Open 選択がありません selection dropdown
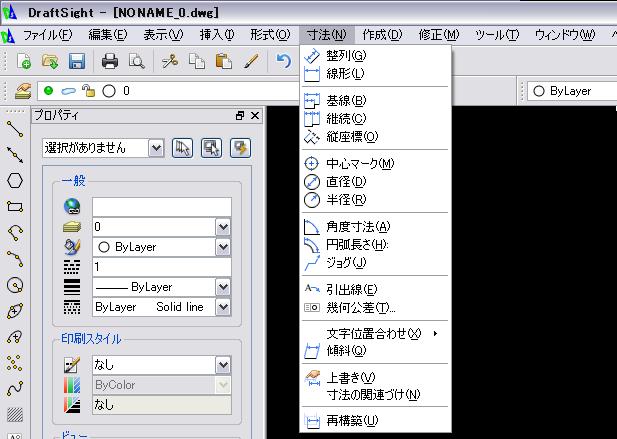 (156, 148)
